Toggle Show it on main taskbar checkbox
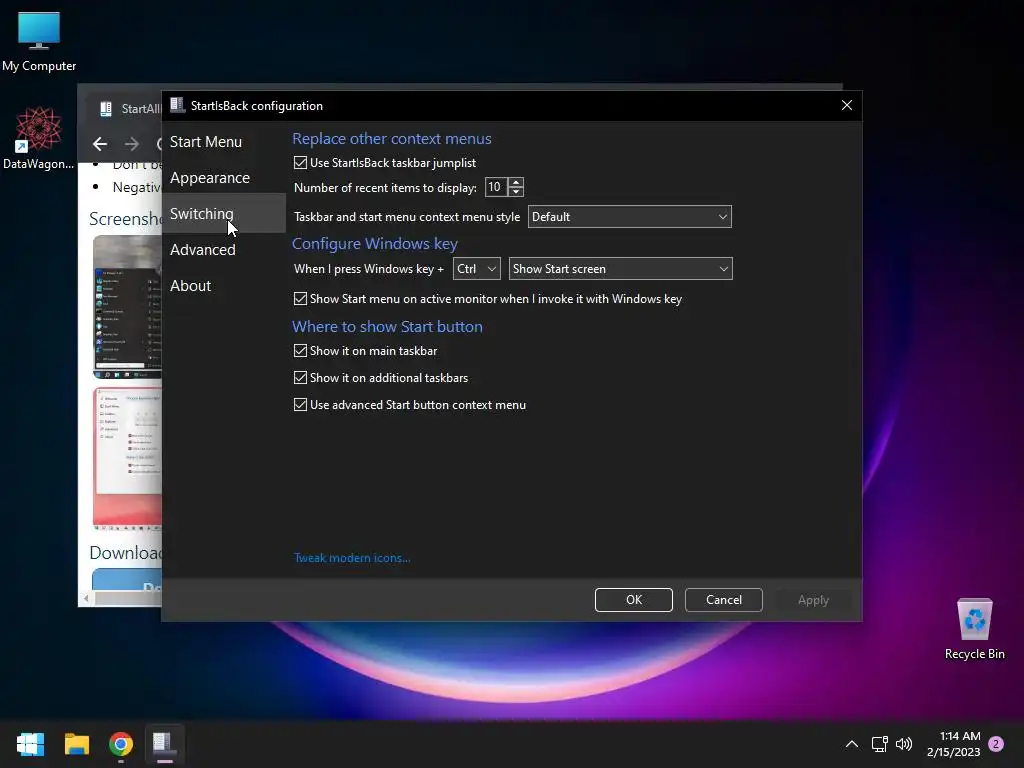This screenshot has height=768, width=1024. pos(300,351)
